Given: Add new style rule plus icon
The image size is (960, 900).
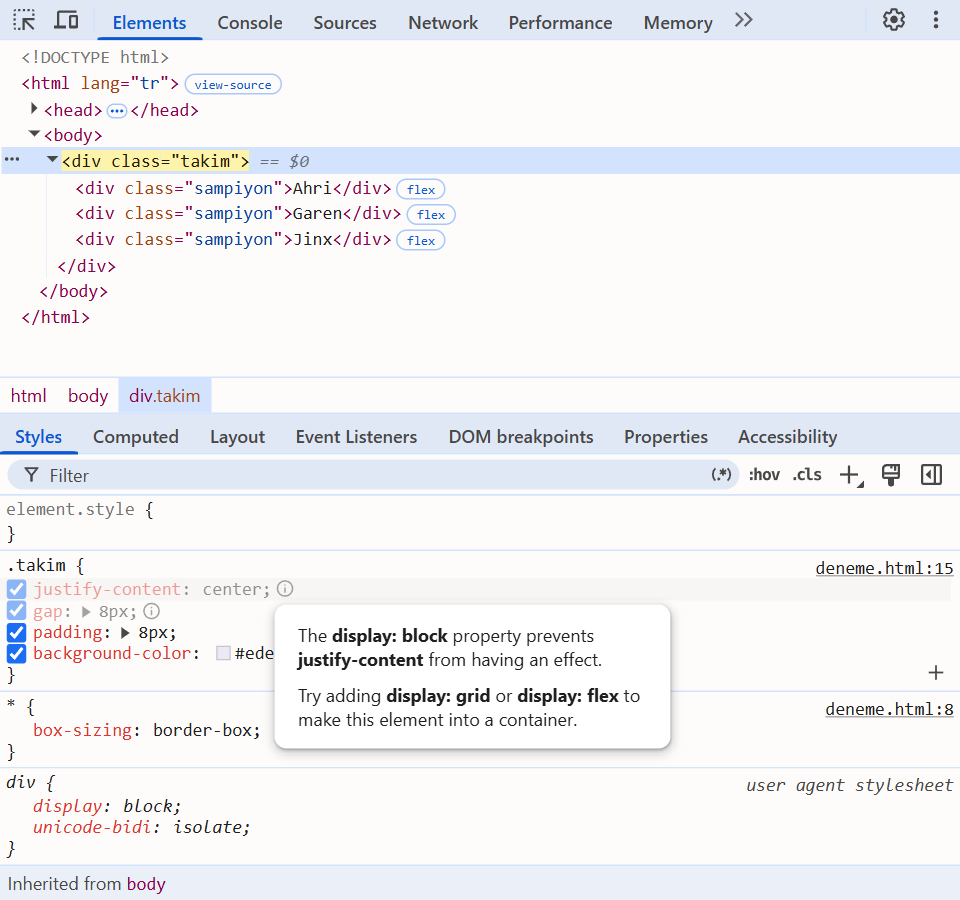Looking at the screenshot, I should 850,474.
